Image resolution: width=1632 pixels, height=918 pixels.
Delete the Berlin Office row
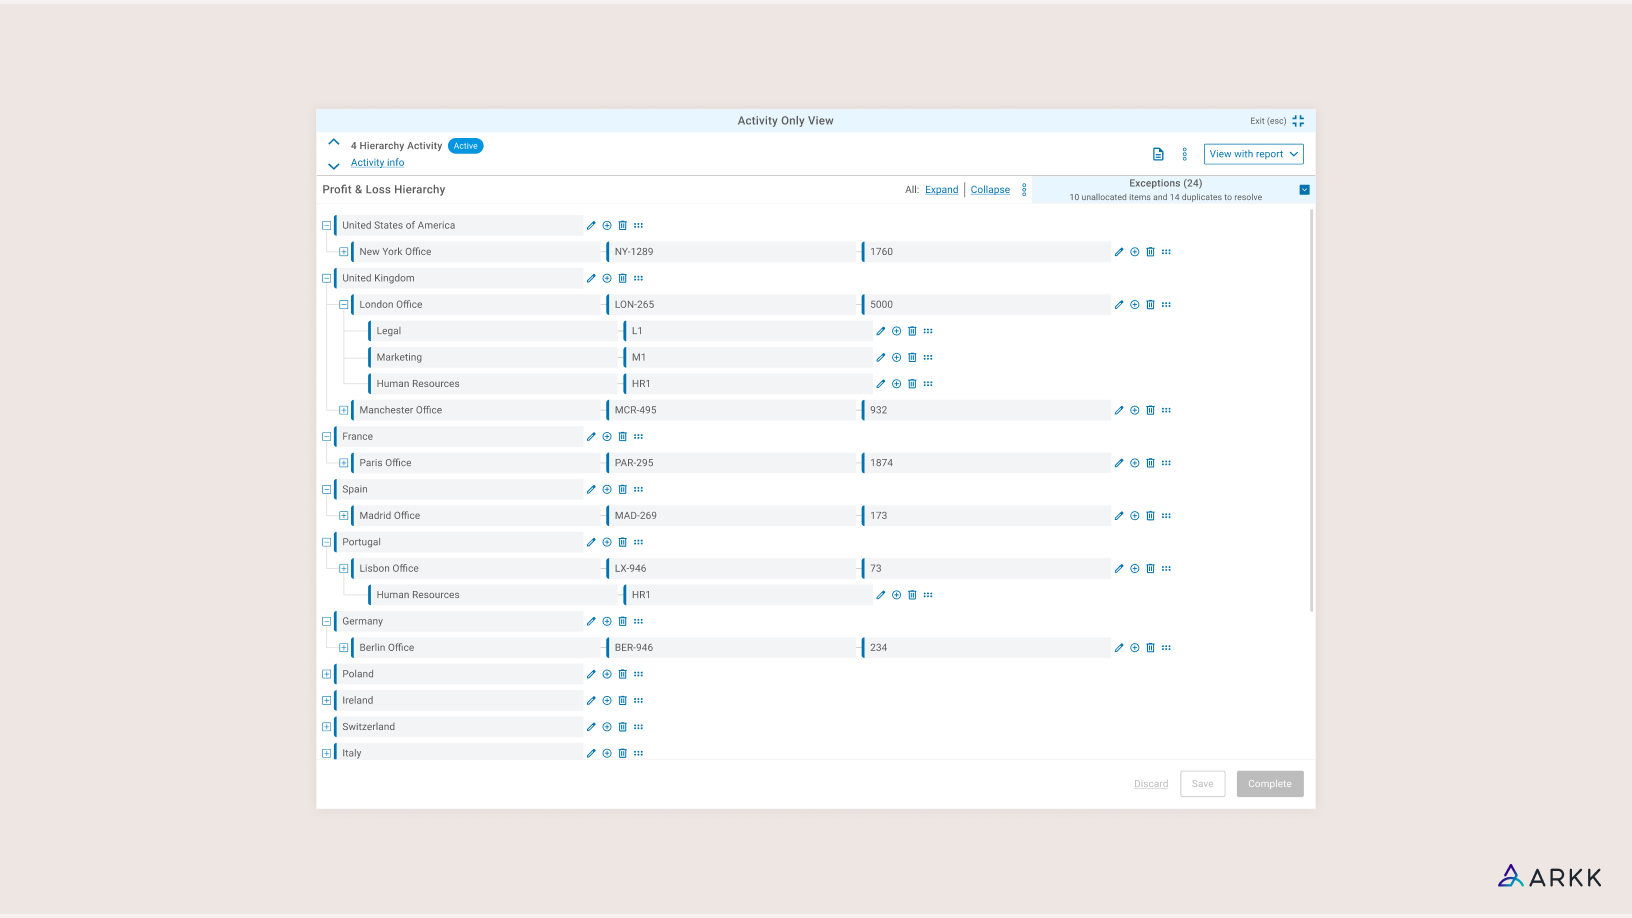pos(1150,648)
